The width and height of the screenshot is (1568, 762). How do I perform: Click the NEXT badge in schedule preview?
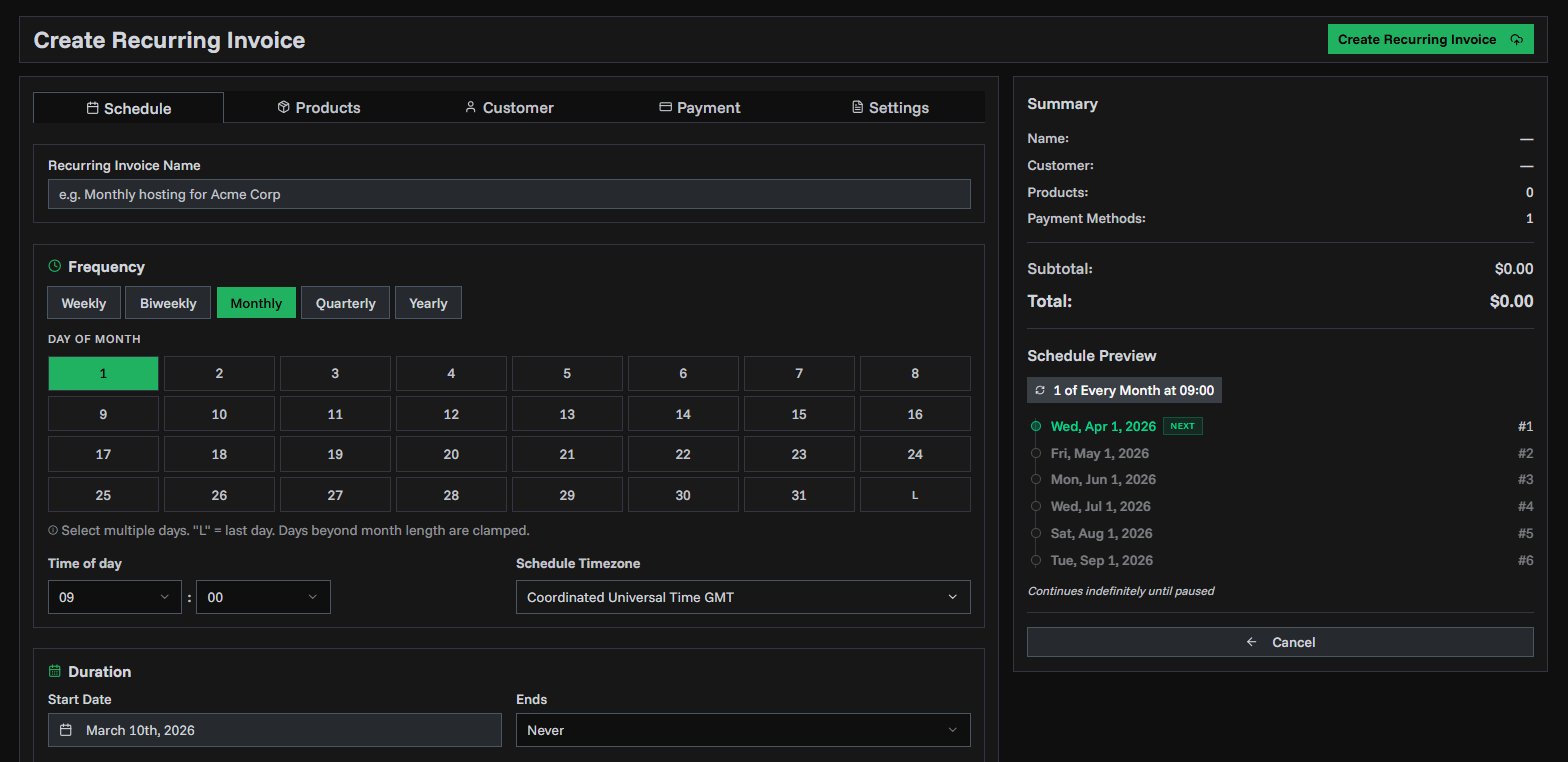click(x=1182, y=426)
